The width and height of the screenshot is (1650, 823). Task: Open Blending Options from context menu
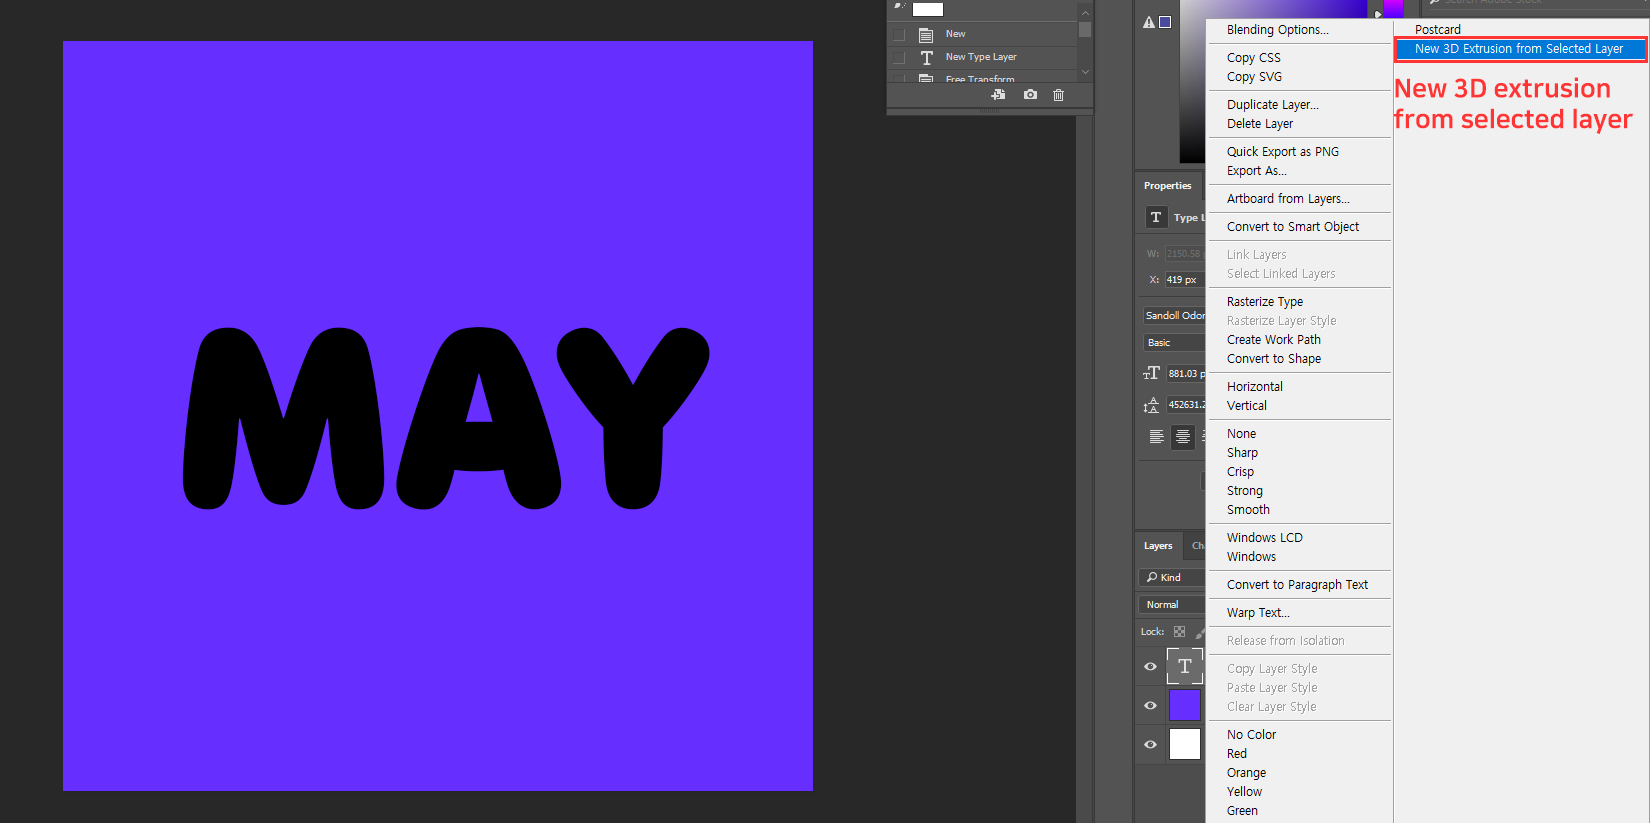click(x=1278, y=30)
